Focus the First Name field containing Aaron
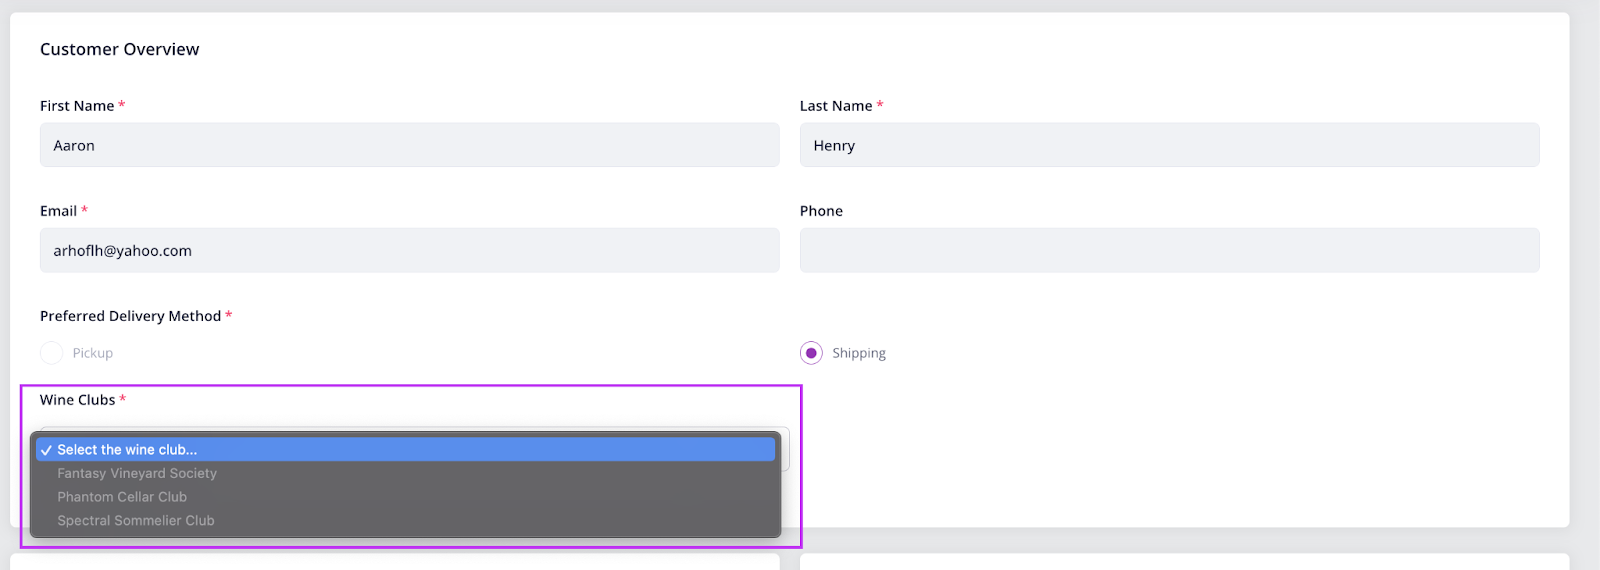The width and height of the screenshot is (1600, 570). point(409,145)
